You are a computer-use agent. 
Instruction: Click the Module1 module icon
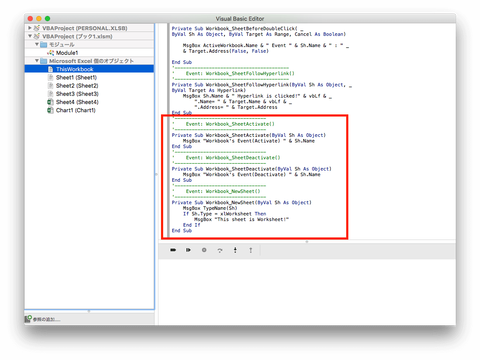tap(50, 53)
